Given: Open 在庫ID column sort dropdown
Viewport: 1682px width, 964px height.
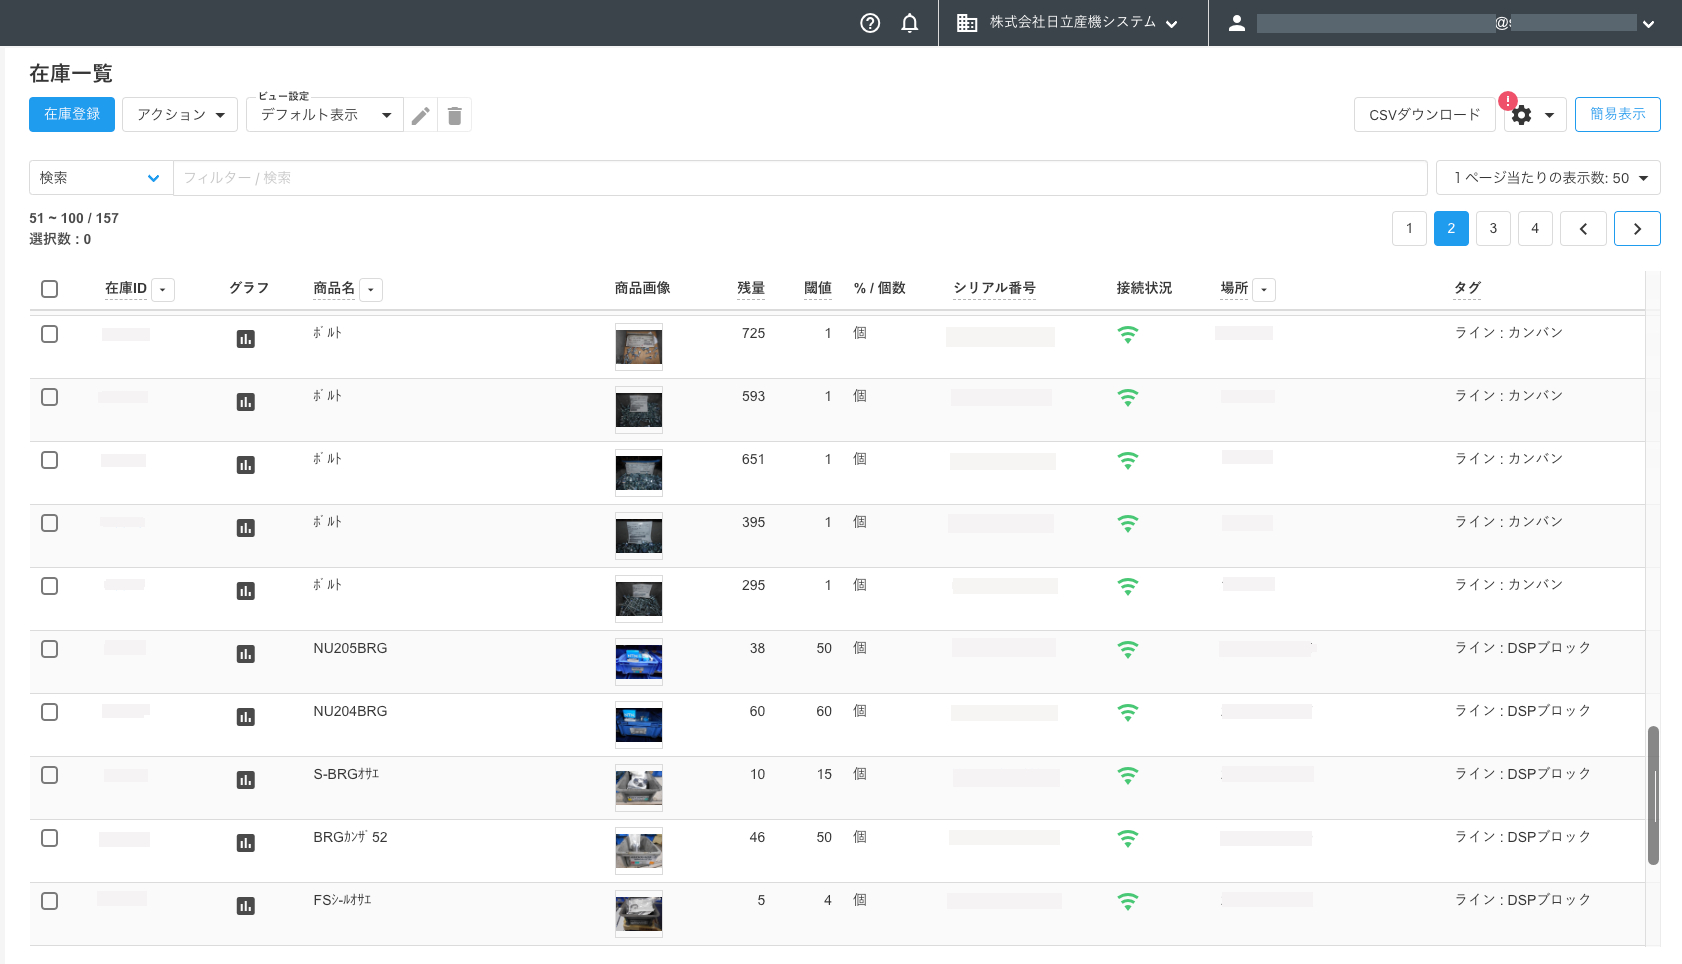Looking at the screenshot, I should 163,290.
